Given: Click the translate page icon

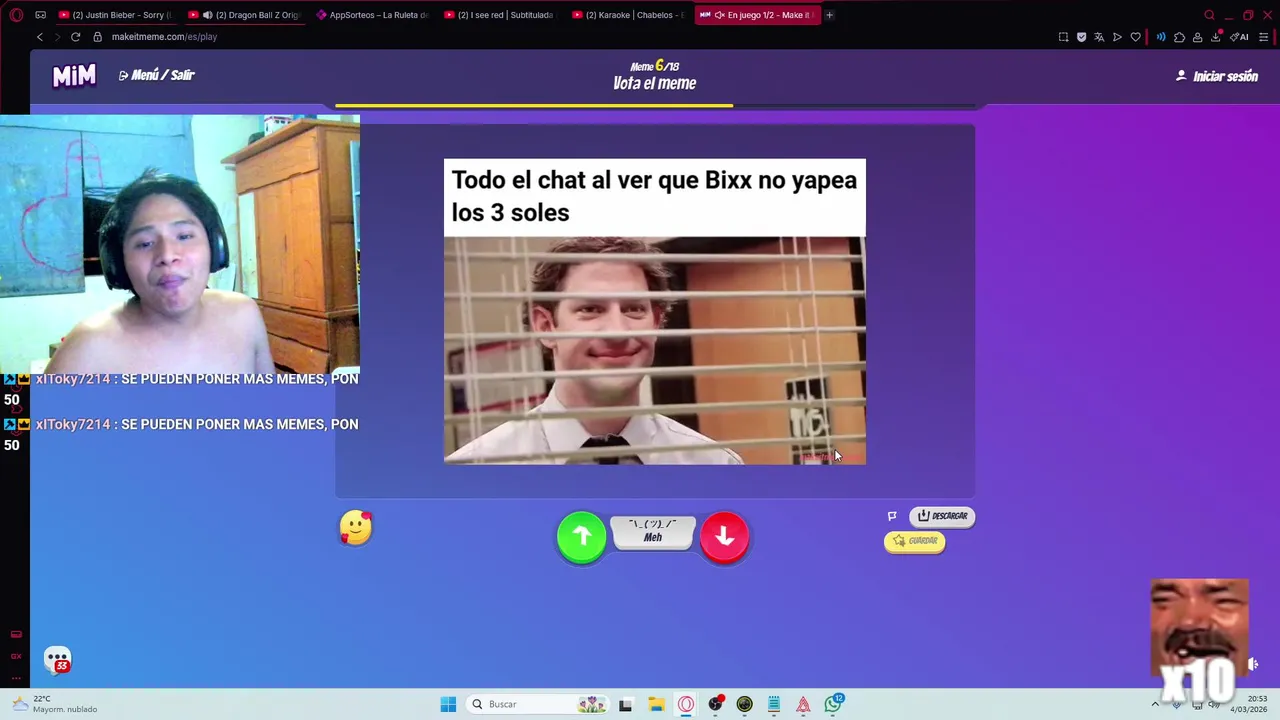Looking at the screenshot, I should point(1099,37).
